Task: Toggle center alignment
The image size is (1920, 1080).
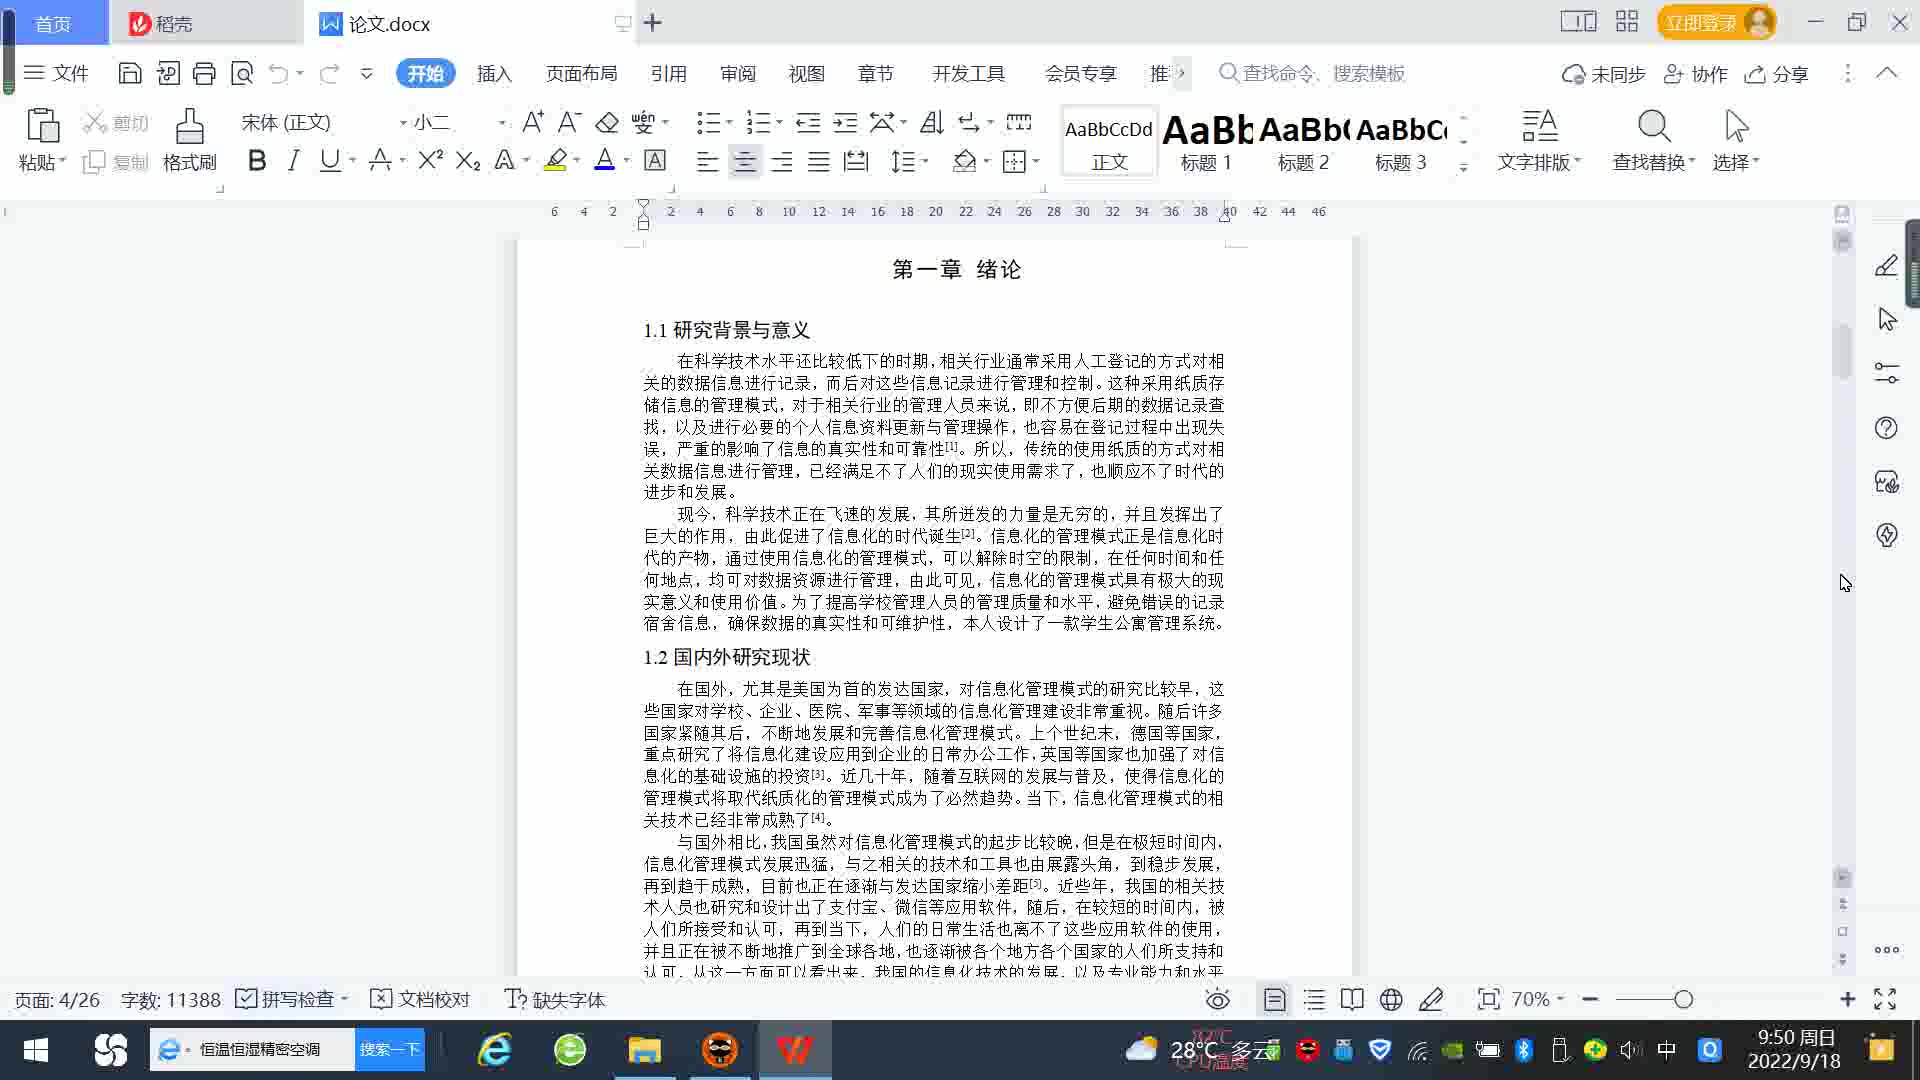Action: click(744, 161)
